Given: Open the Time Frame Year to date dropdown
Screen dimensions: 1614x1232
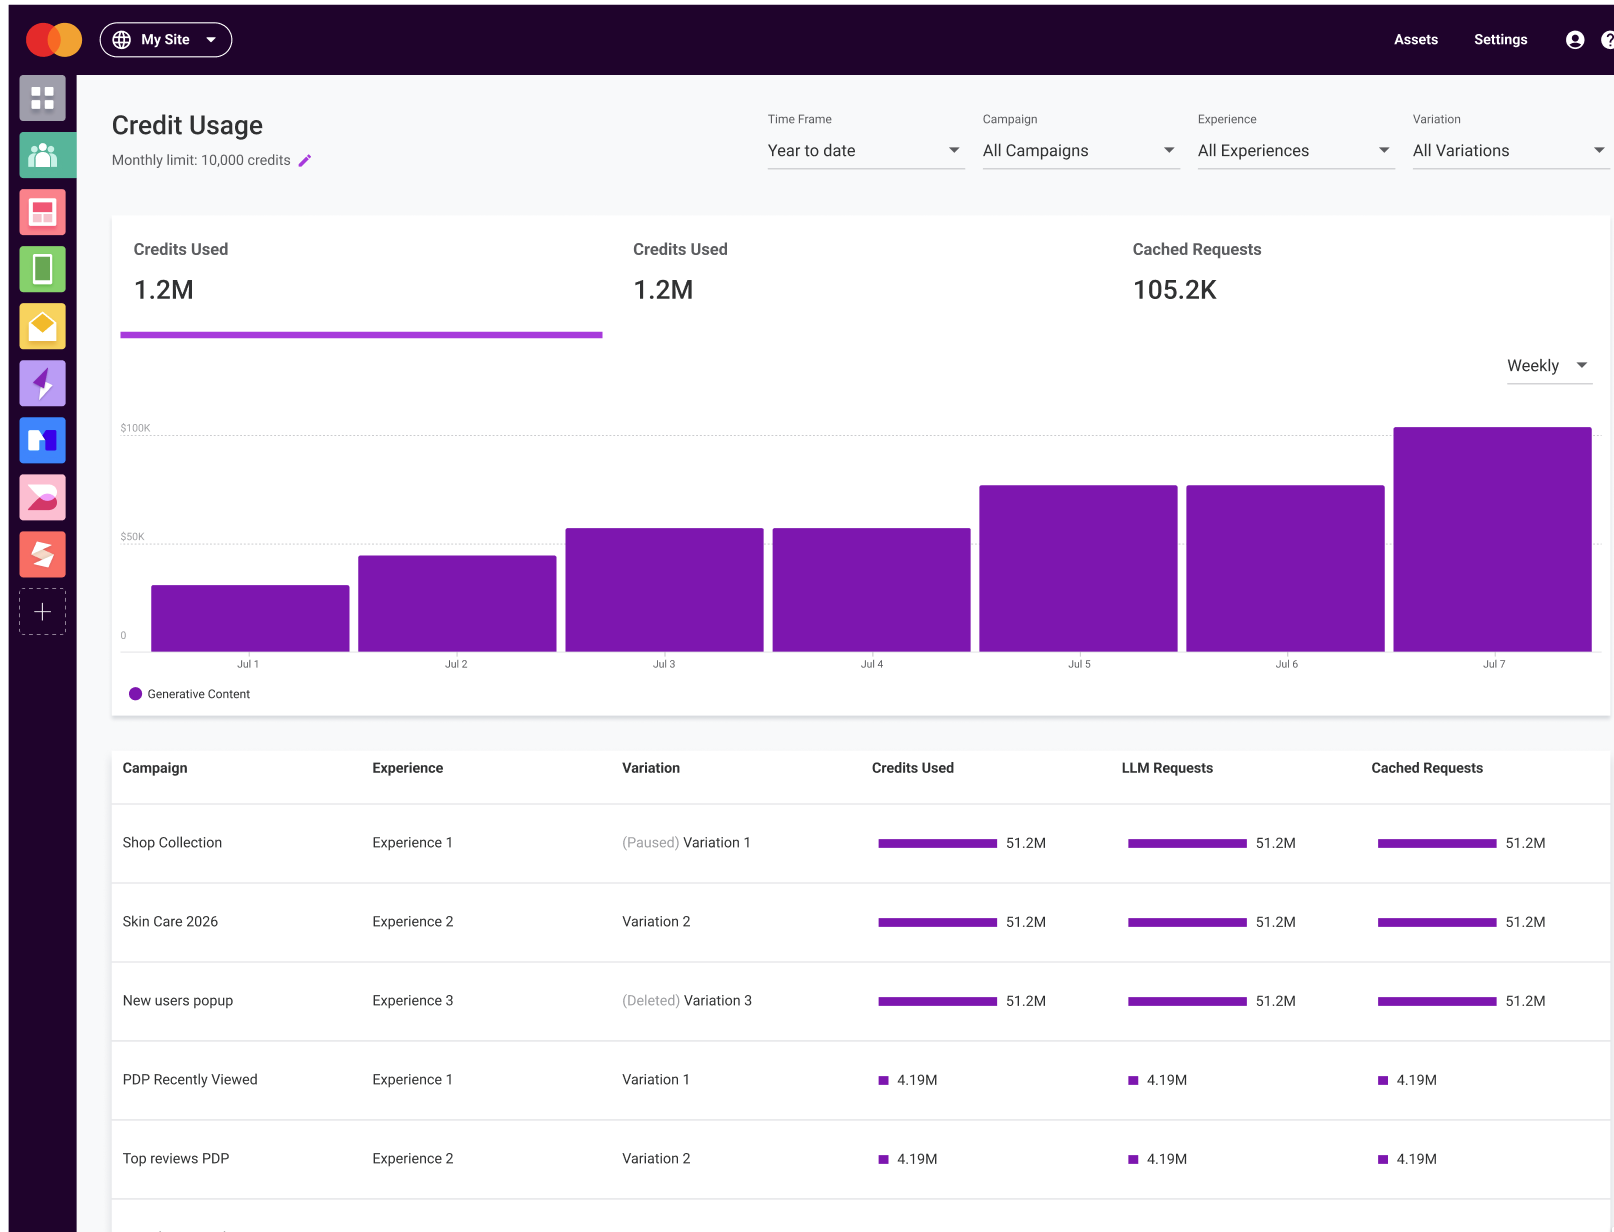Looking at the screenshot, I should [866, 151].
